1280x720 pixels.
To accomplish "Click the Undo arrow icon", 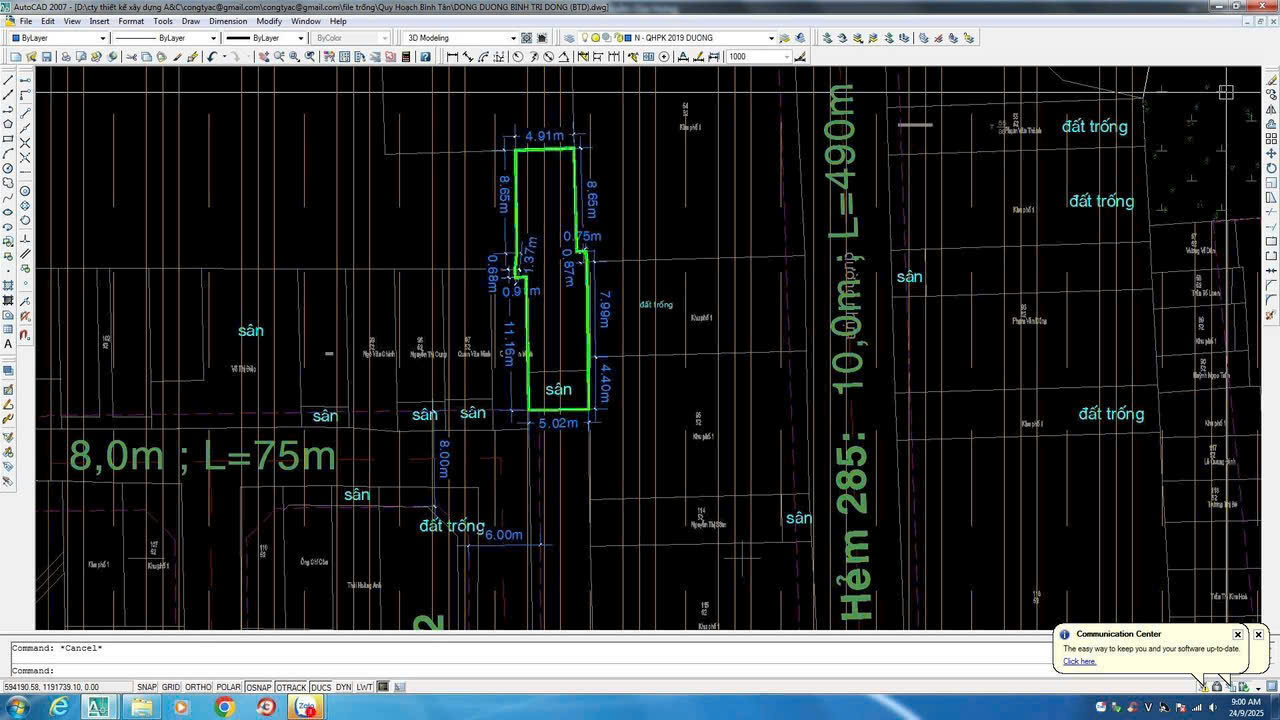I will pyautogui.click(x=212, y=57).
